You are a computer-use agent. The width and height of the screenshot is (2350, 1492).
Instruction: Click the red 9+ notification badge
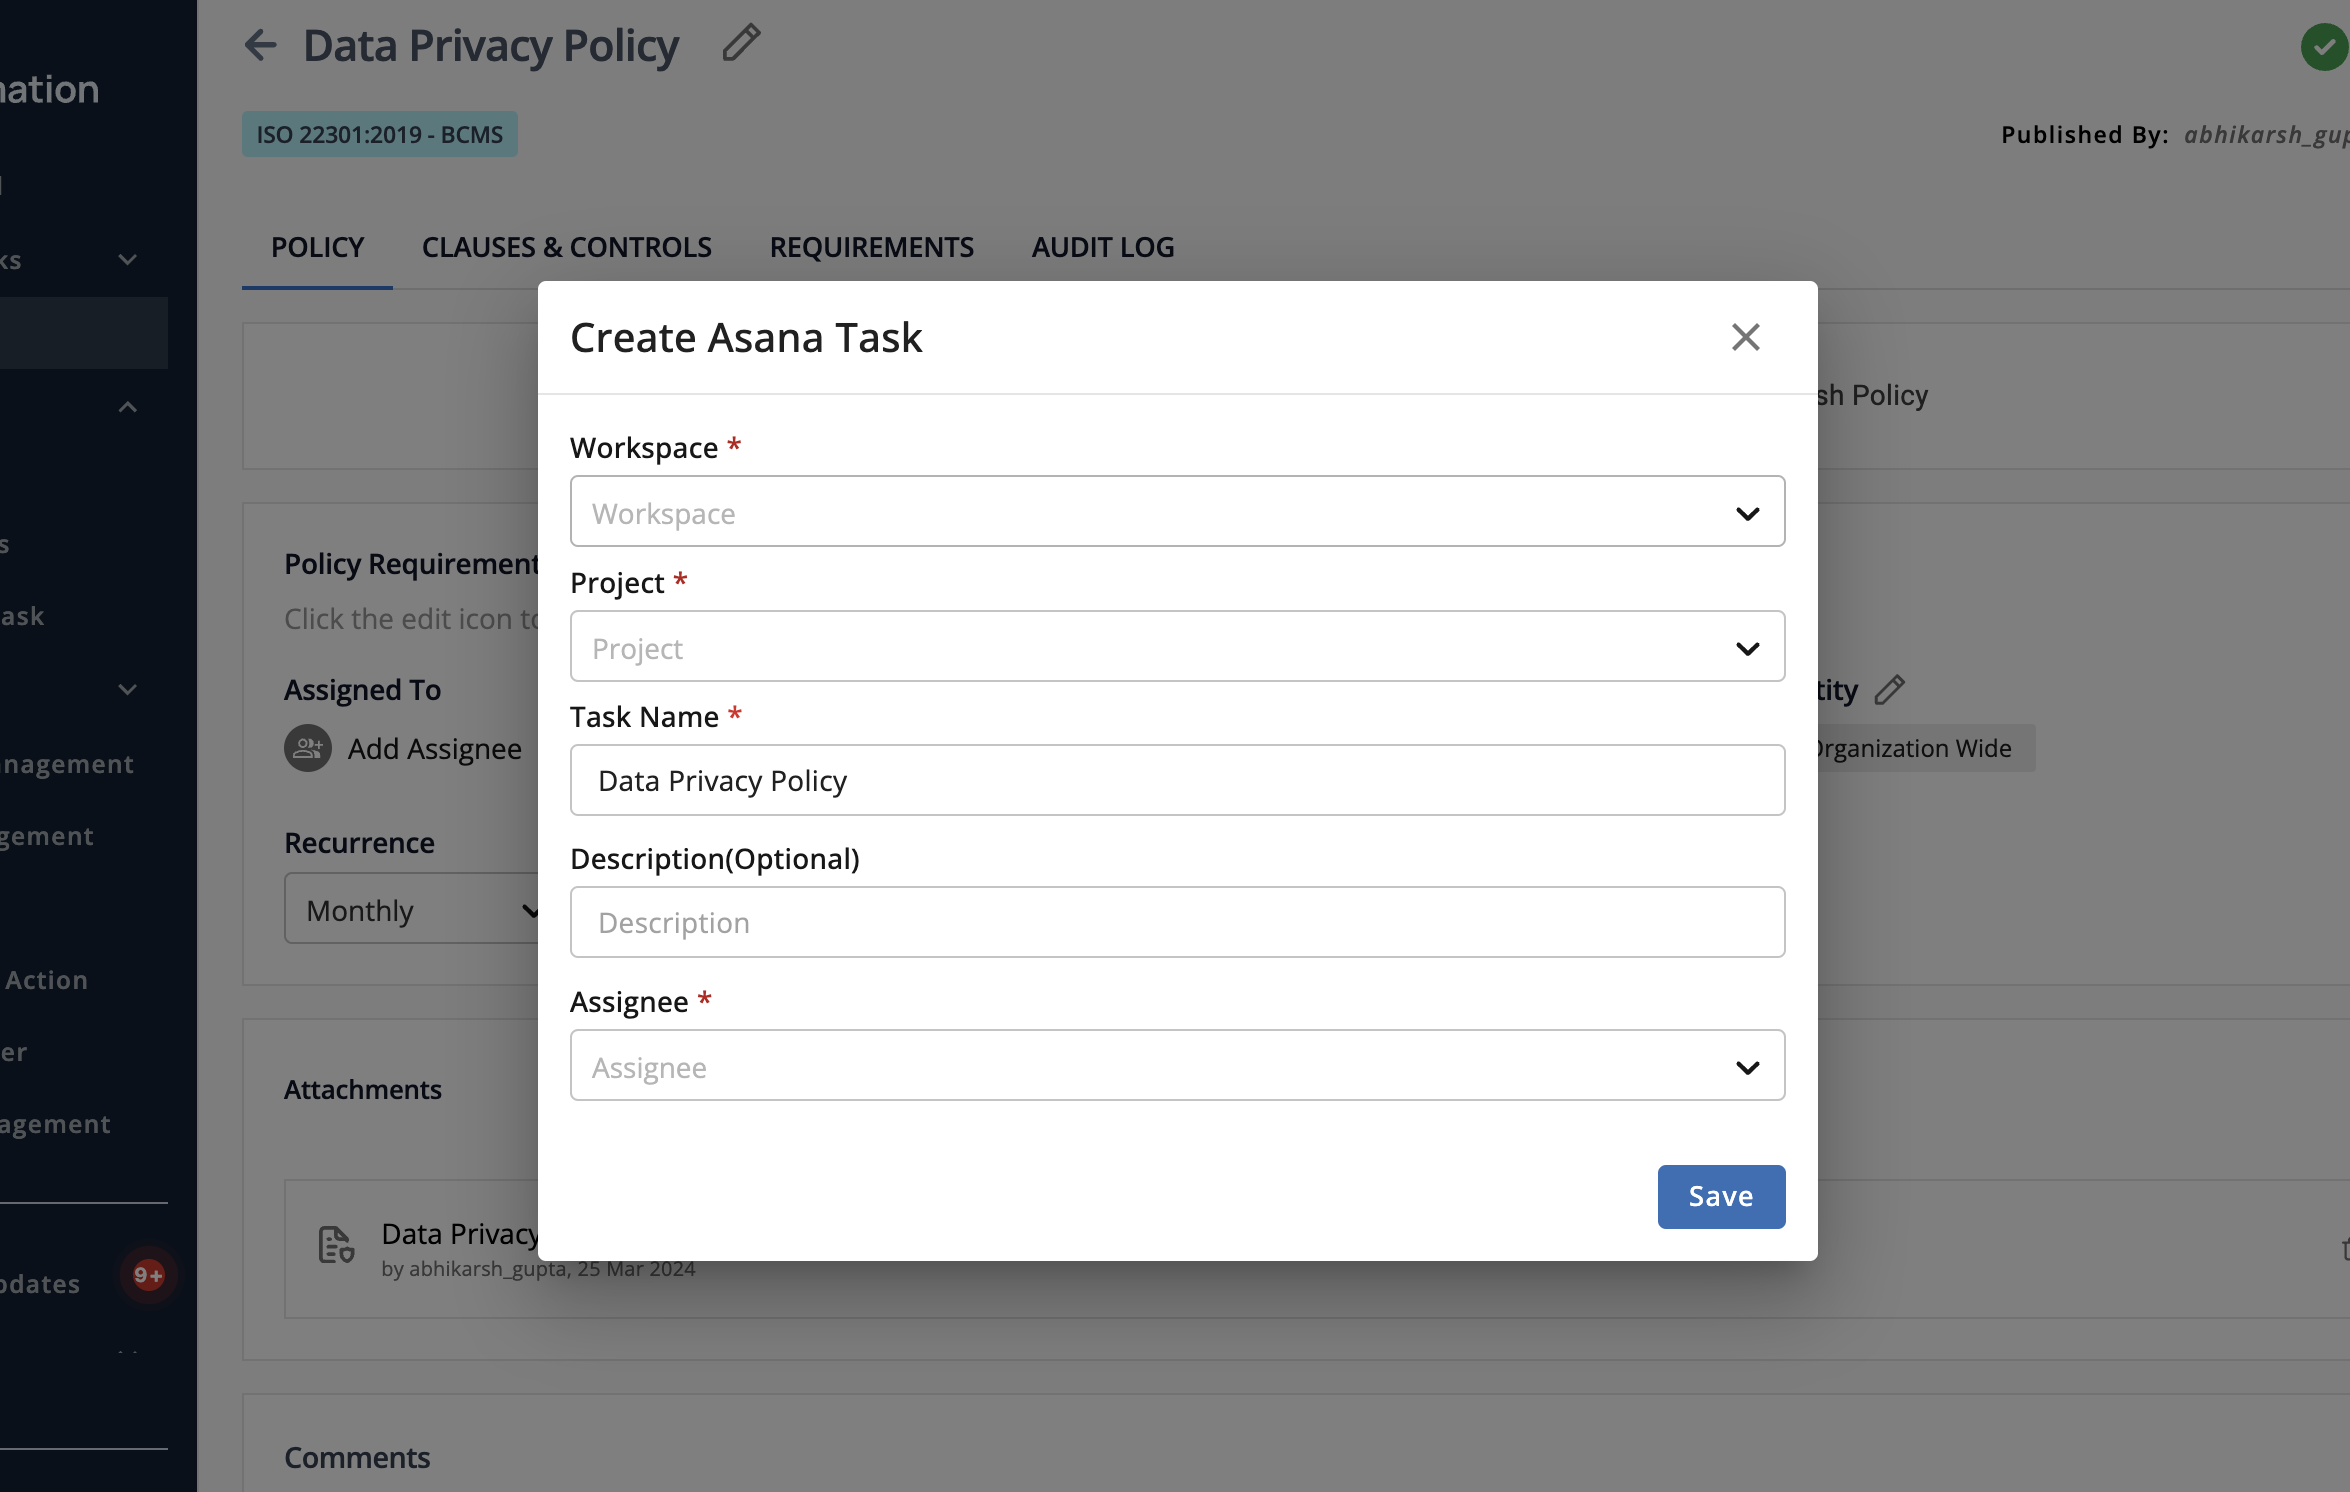point(148,1275)
